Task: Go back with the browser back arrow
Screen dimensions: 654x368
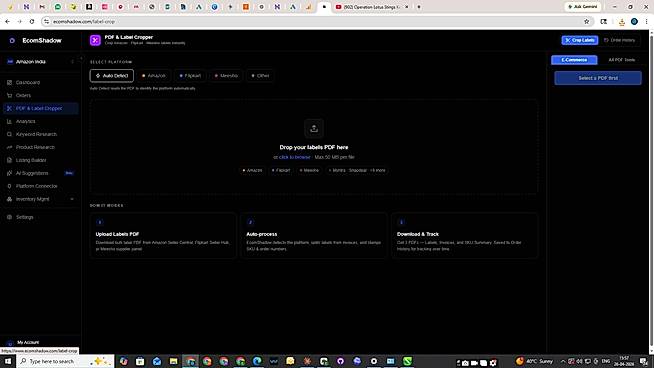Action: 8,21
